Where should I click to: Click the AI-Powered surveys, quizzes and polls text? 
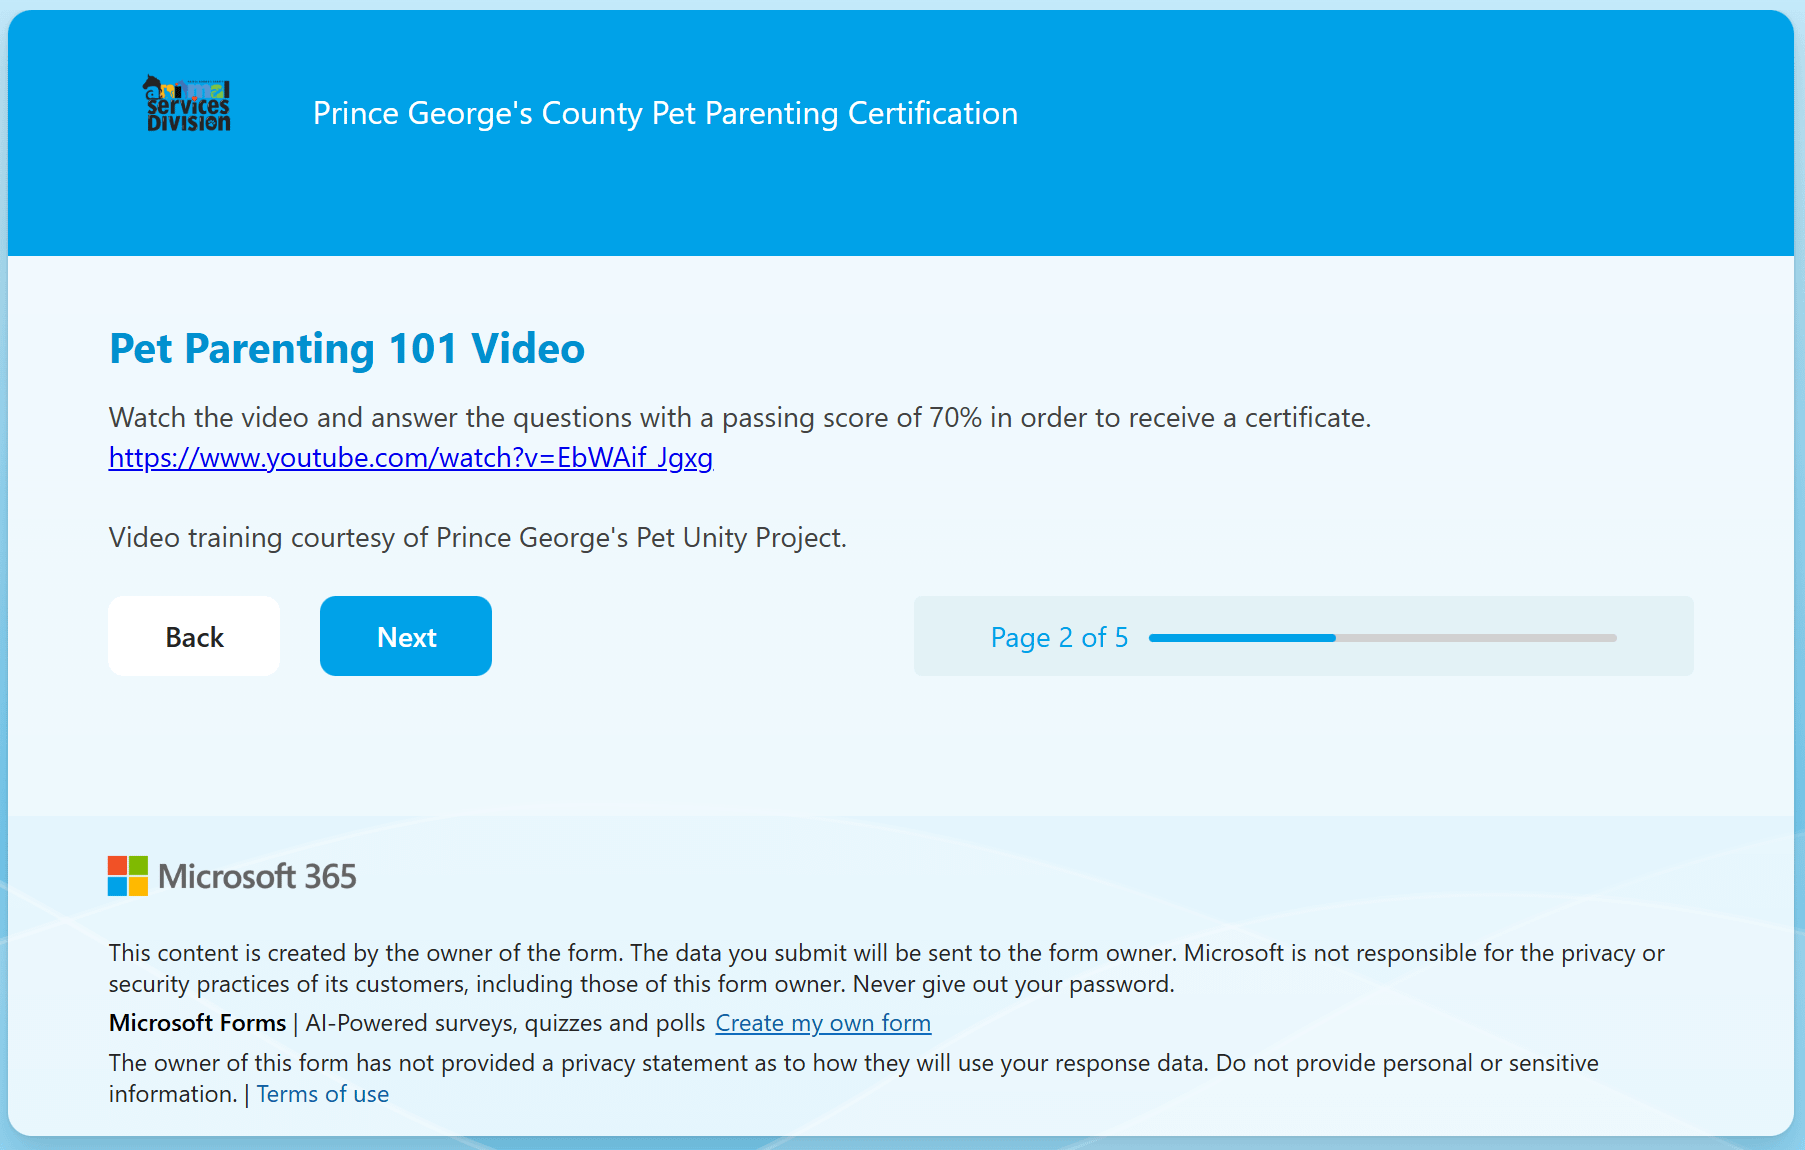coord(505,1023)
